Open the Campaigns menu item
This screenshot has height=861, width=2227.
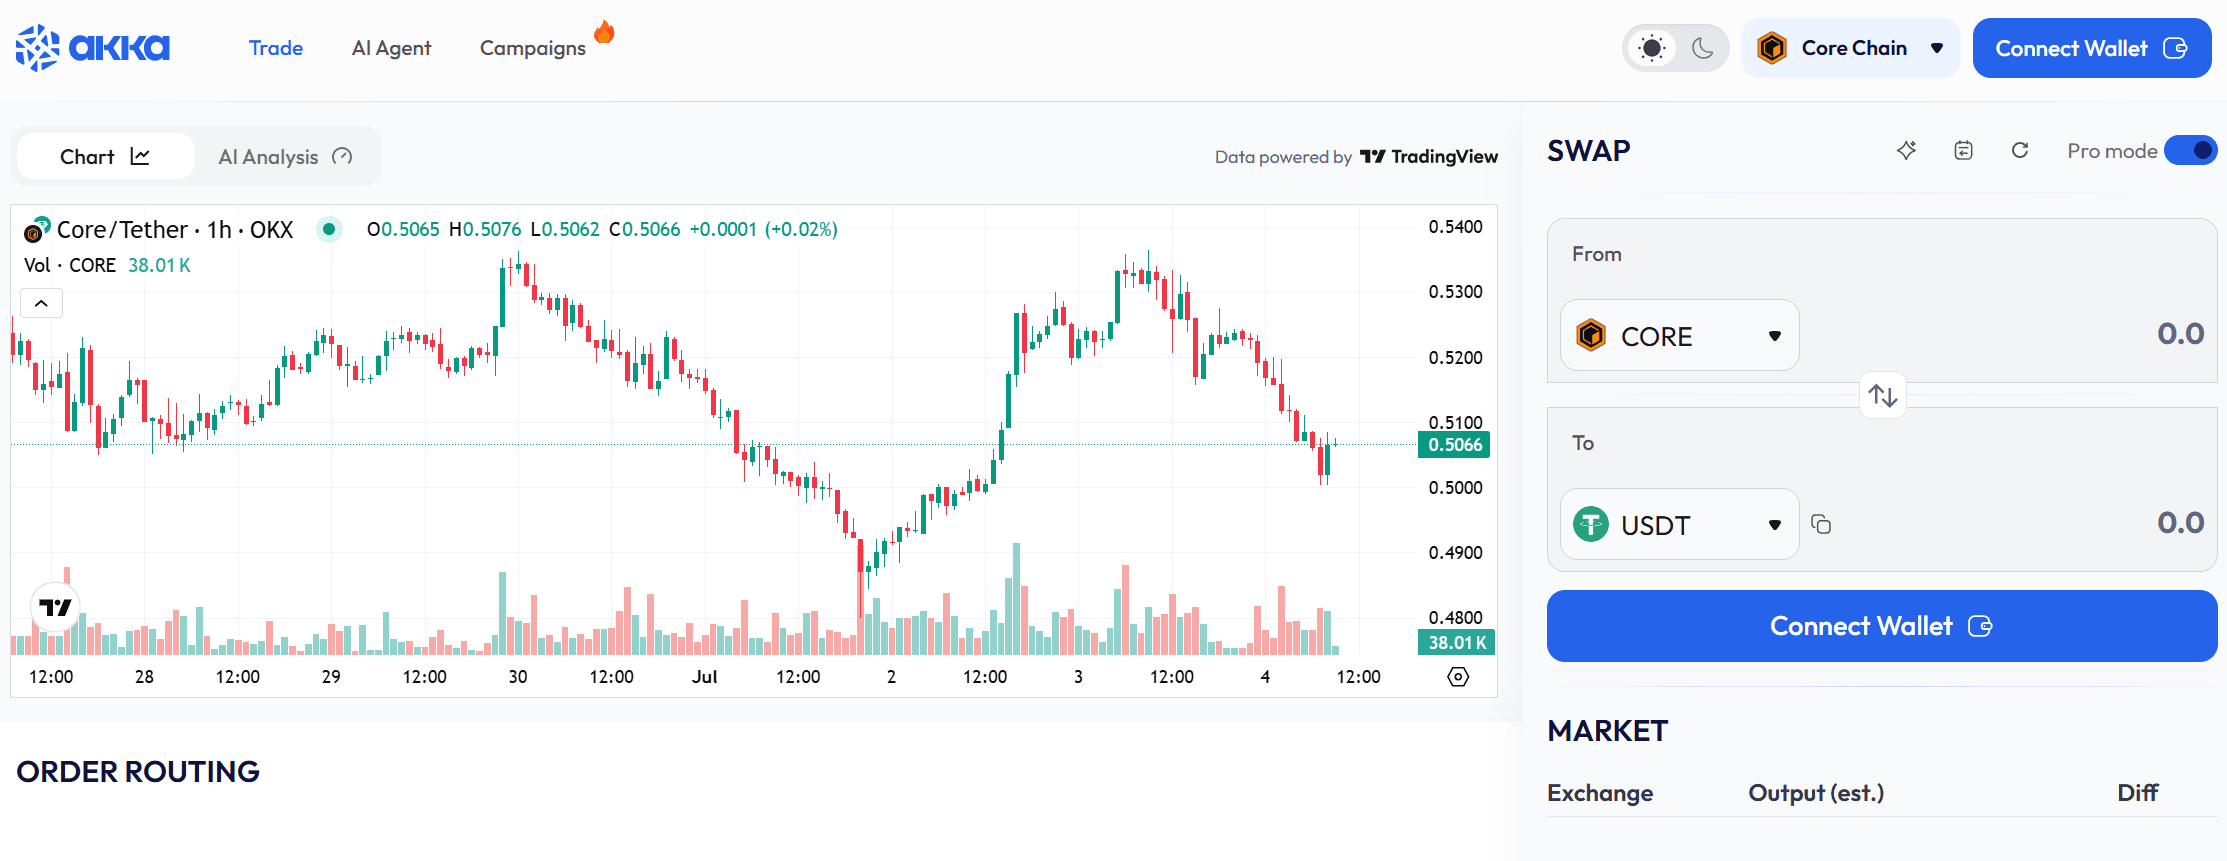click(x=533, y=48)
